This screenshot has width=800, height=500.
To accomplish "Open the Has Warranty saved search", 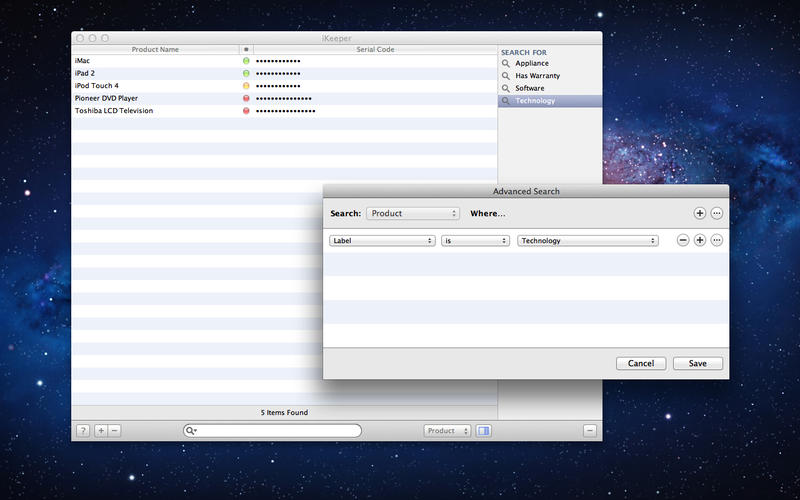I will tap(550, 76).
